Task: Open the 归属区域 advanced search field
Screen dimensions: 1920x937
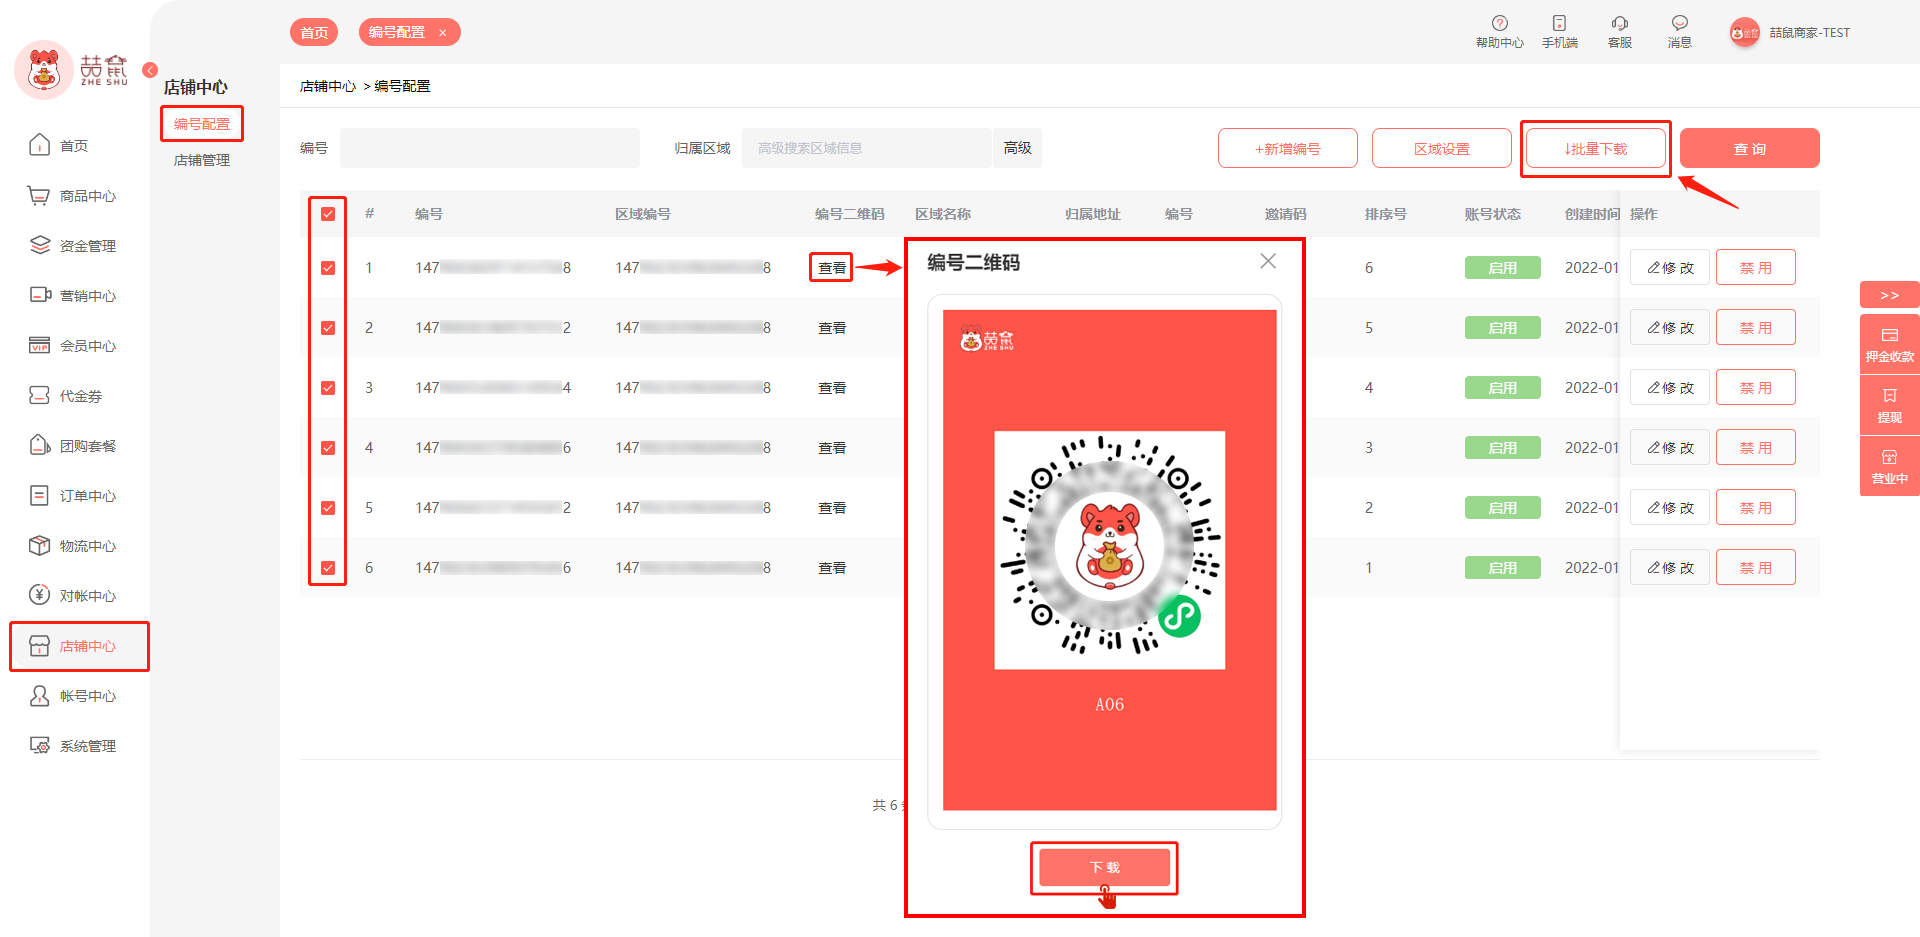Action: click(x=867, y=148)
